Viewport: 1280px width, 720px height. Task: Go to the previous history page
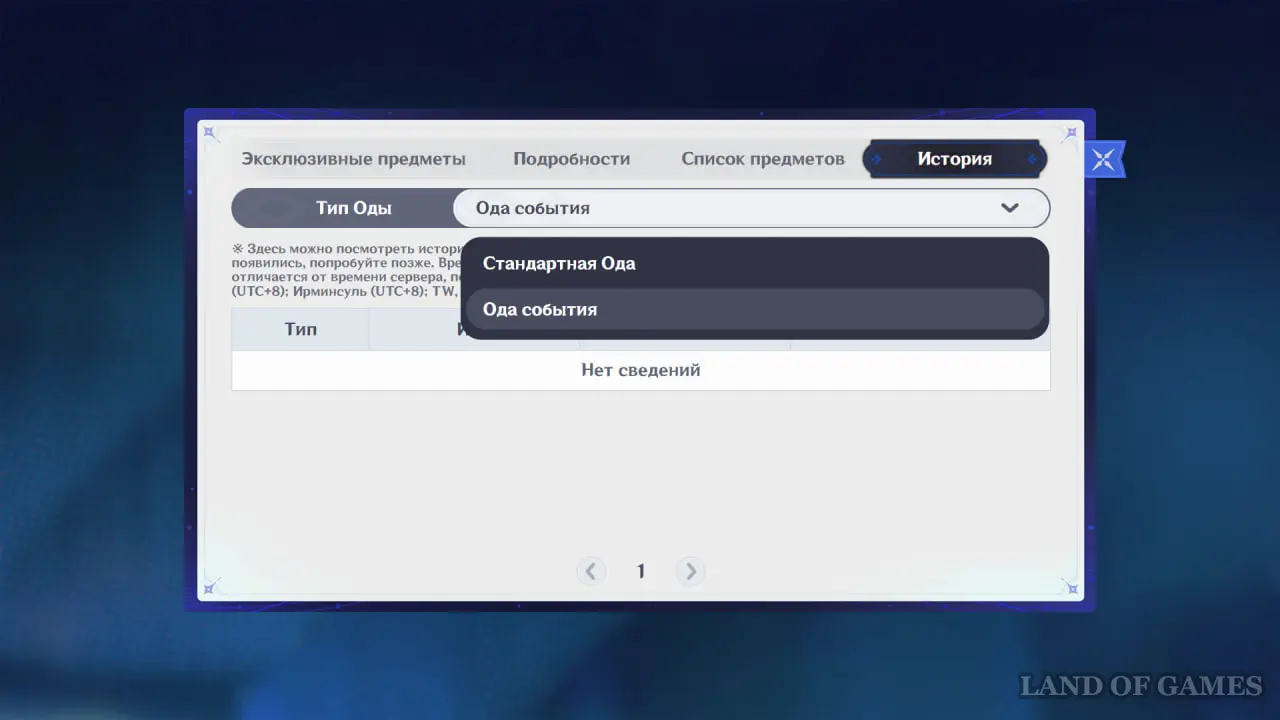pyautogui.click(x=591, y=571)
